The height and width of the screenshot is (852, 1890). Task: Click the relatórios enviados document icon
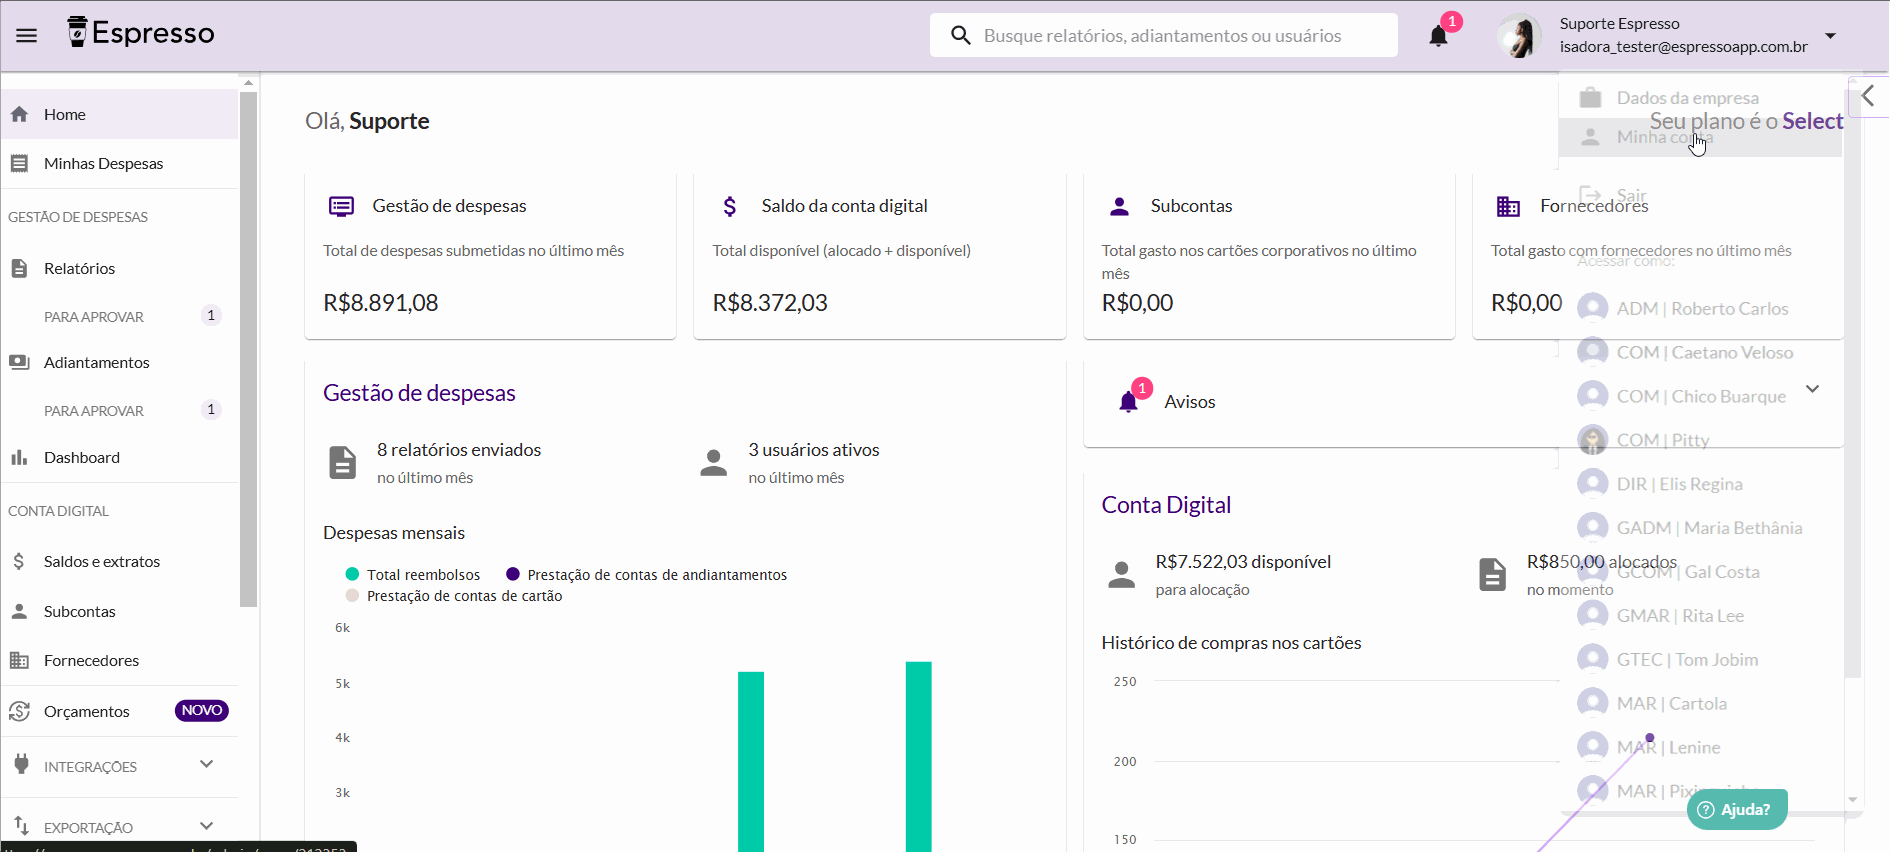pyautogui.click(x=343, y=463)
